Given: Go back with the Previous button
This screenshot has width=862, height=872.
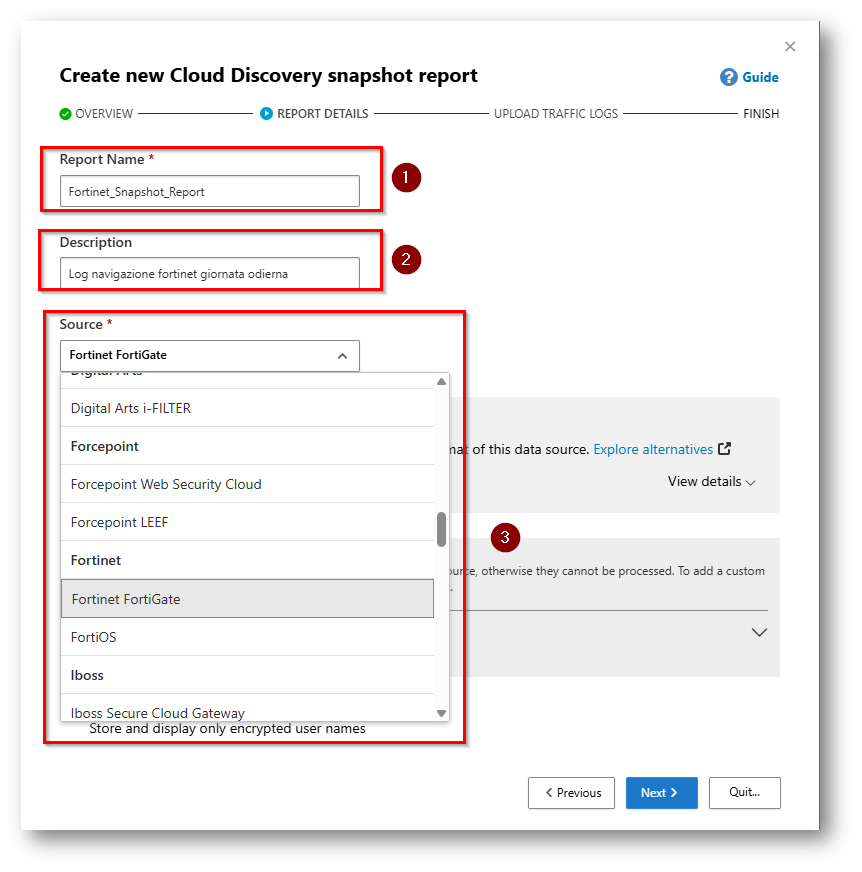Looking at the screenshot, I should pyautogui.click(x=573, y=793).
